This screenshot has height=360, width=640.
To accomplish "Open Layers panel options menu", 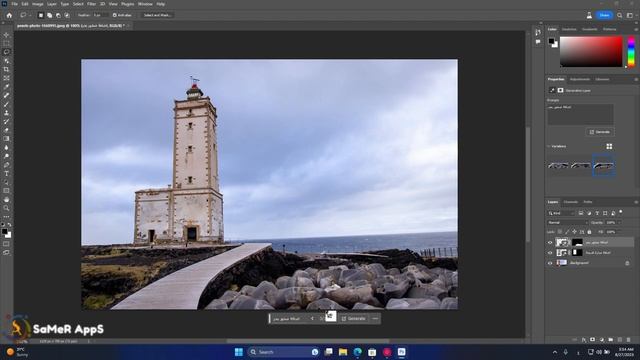I will (x=636, y=202).
